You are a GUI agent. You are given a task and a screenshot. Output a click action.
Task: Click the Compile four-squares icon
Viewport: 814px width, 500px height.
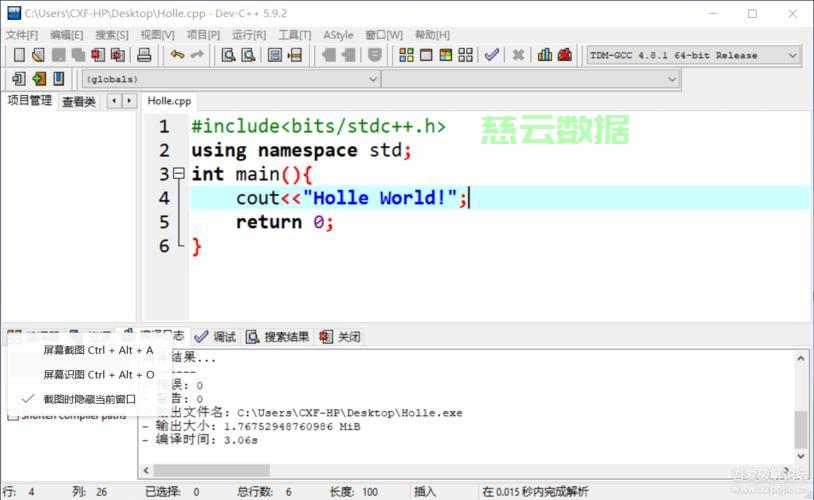point(406,55)
